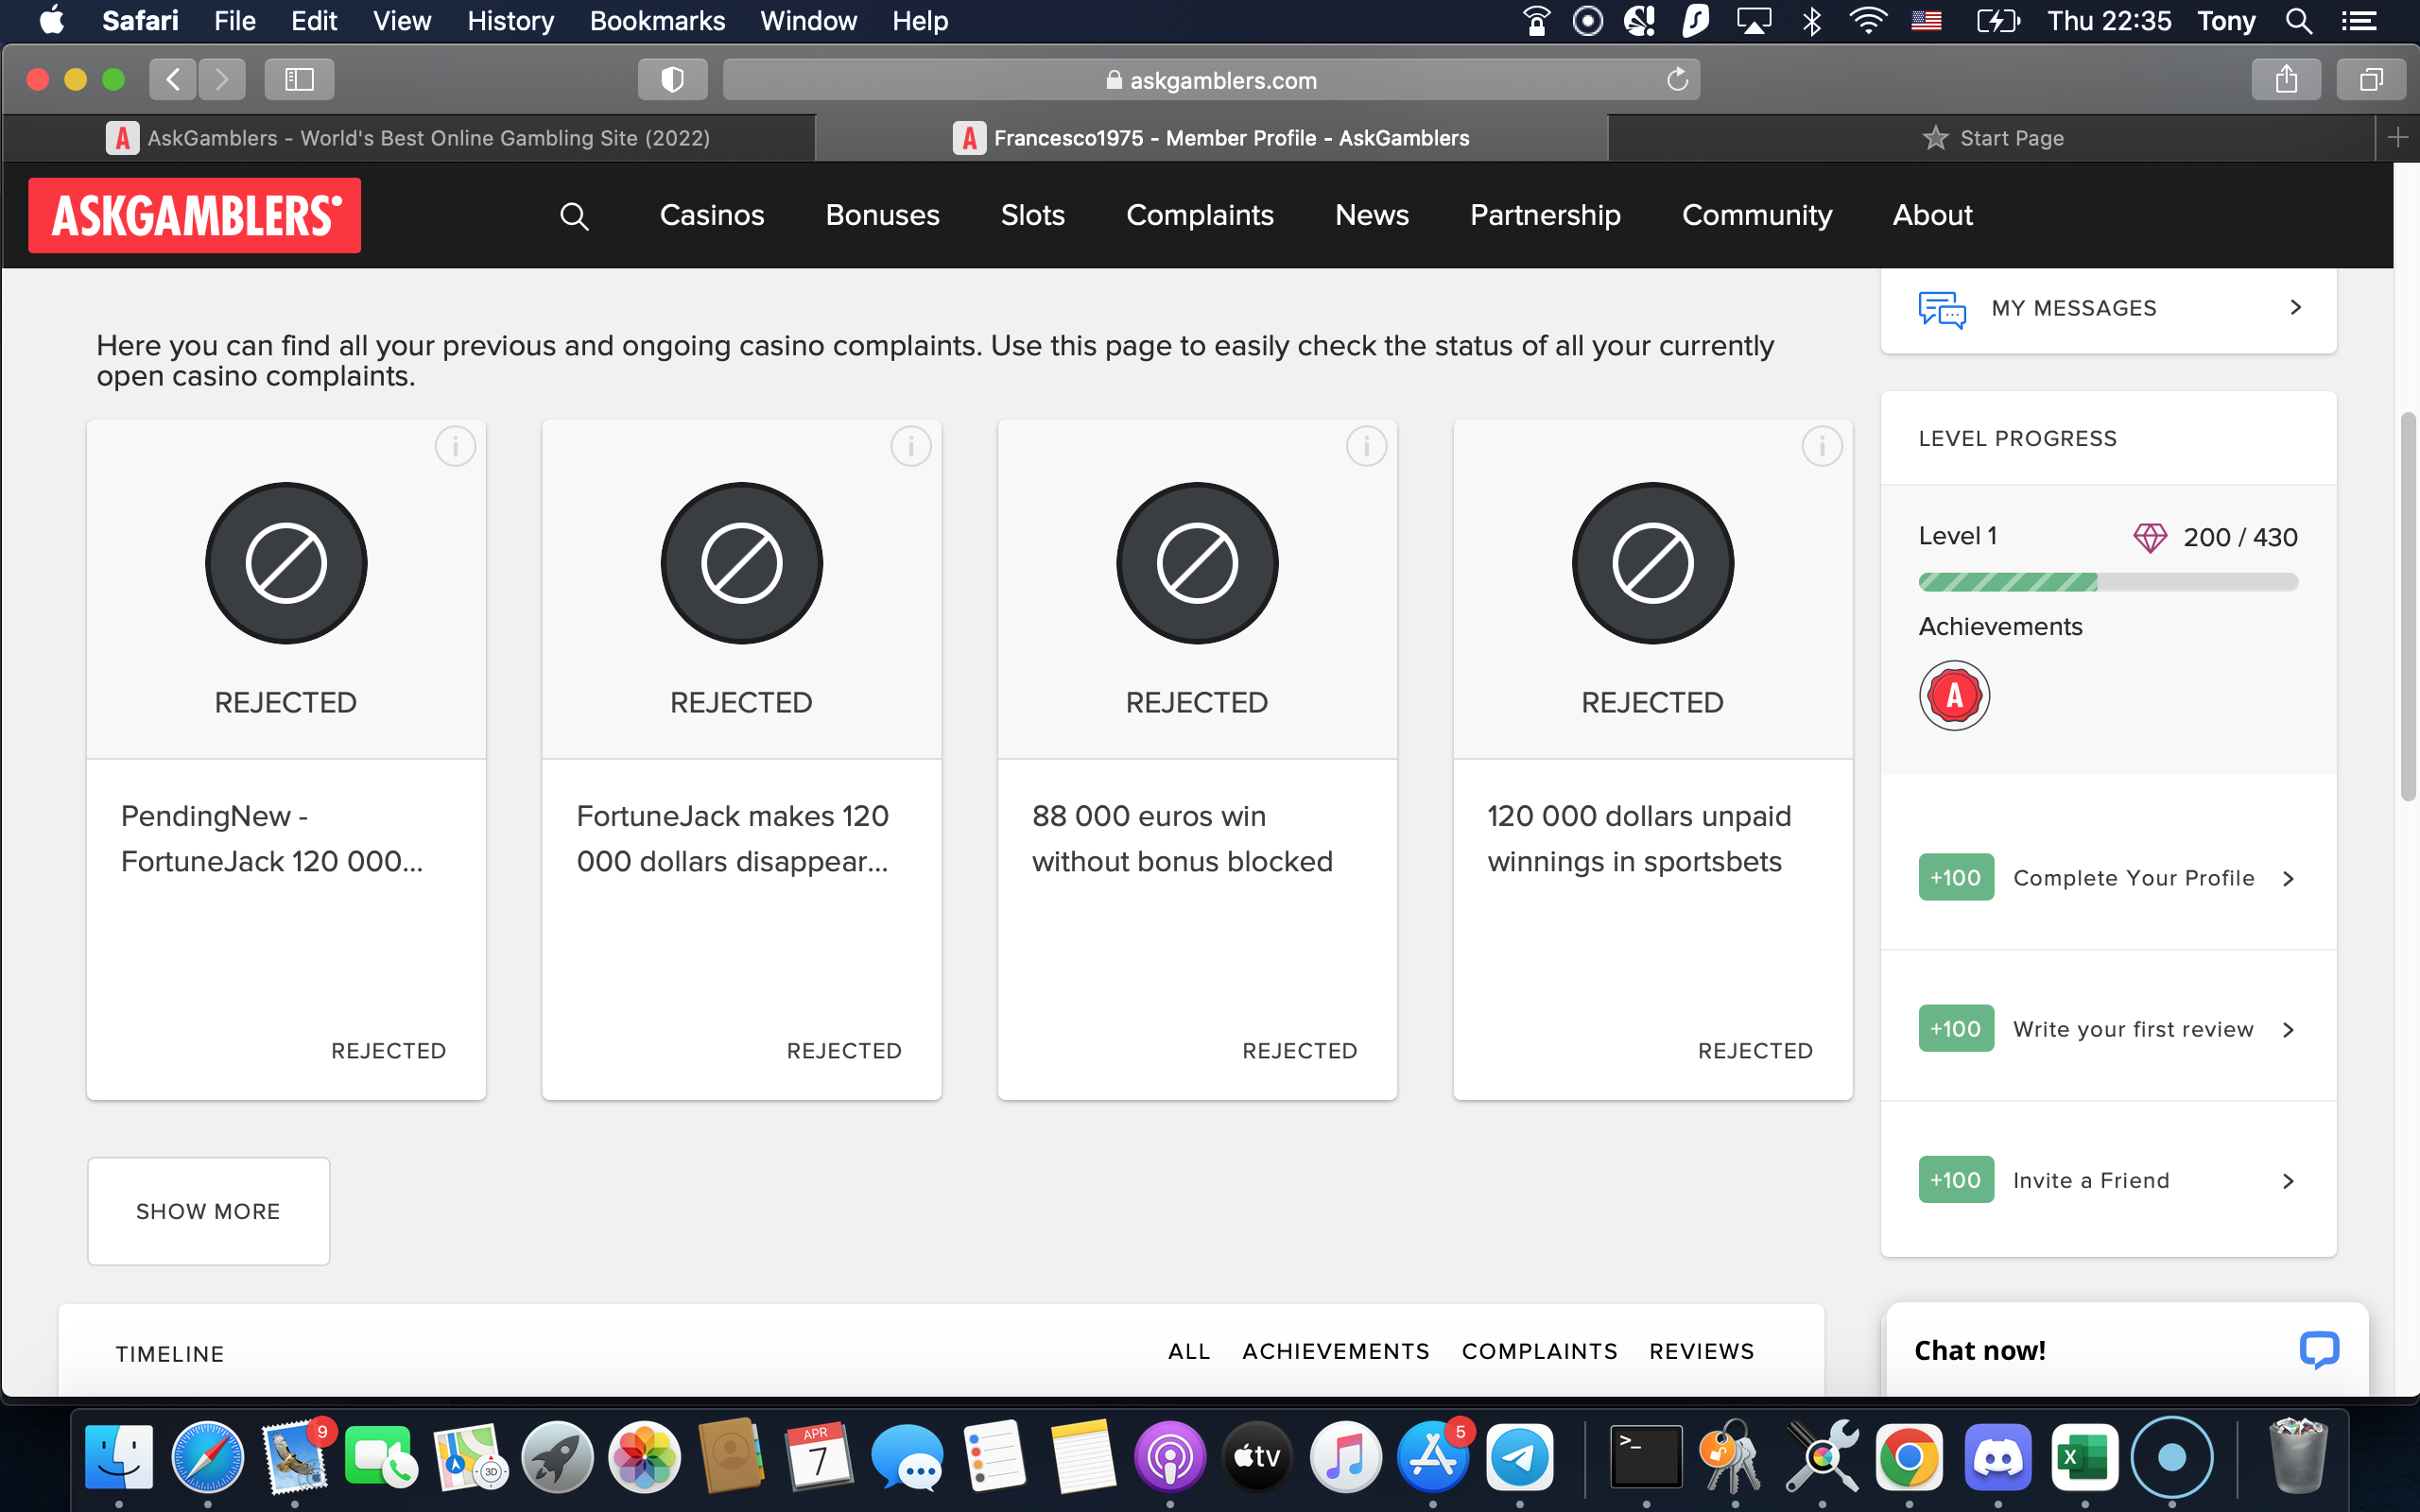Filter timeline by ALL
Image resolution: width=2420 pixels, height=1512 pixels.
(1189, 1351)
